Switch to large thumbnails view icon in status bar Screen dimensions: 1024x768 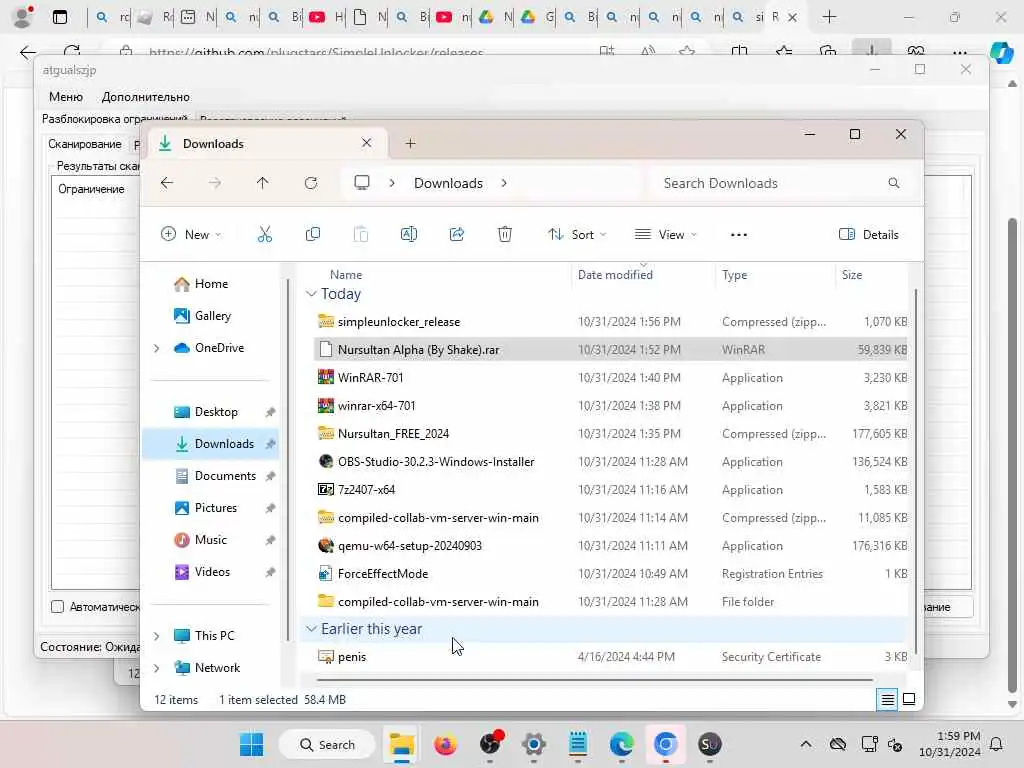pos(908,700)
